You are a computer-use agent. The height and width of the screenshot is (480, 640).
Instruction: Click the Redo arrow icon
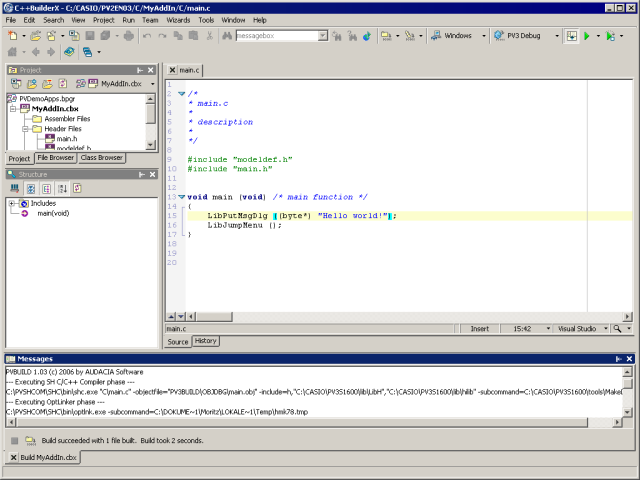click(x=162, y=36)
